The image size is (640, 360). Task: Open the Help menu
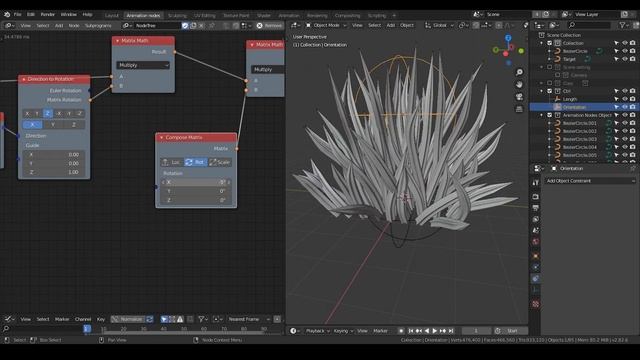point(87,14)
